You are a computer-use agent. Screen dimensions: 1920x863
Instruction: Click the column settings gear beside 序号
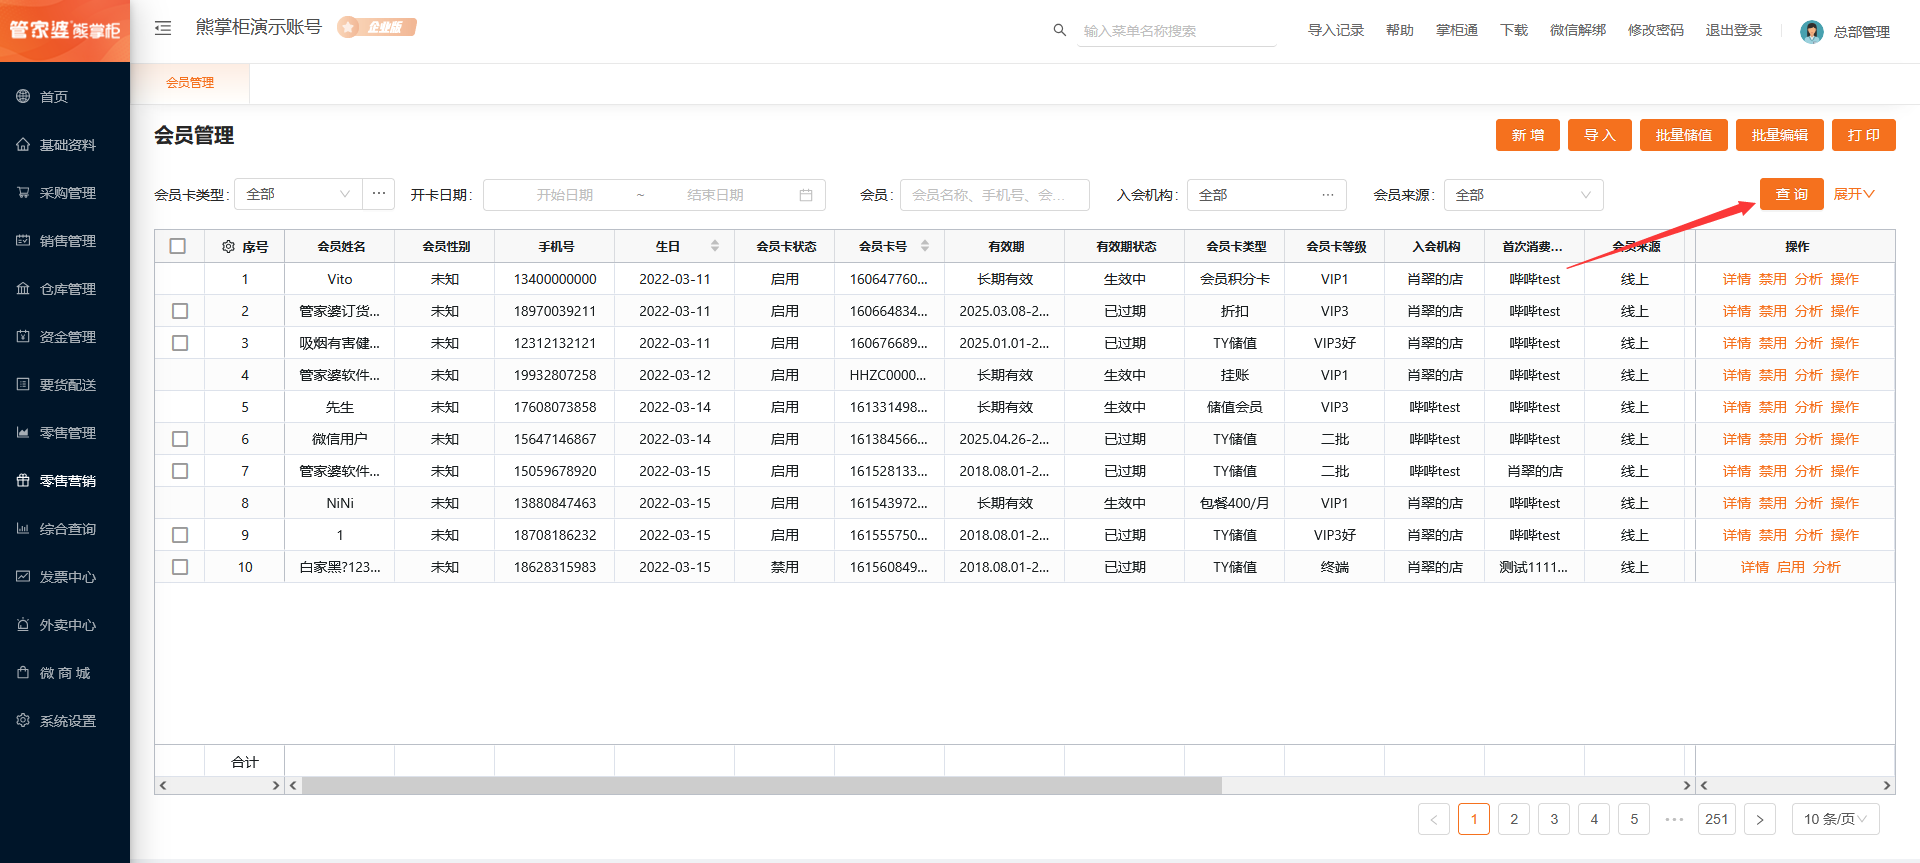tap(228, 246)
